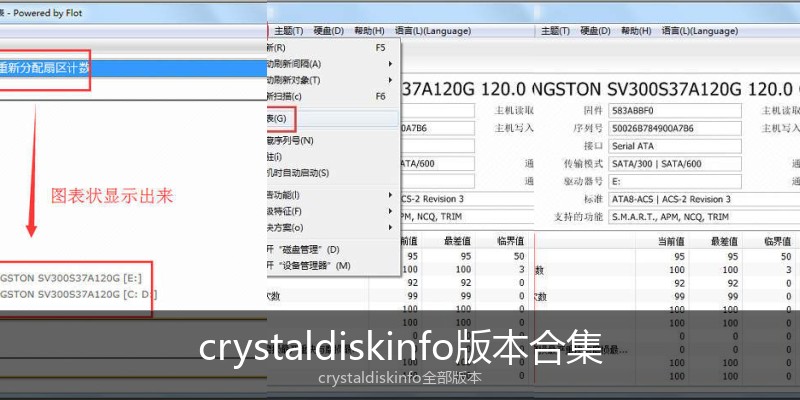Open 语言(L)(Language) menu in window with open dropdown

point(433,31)
